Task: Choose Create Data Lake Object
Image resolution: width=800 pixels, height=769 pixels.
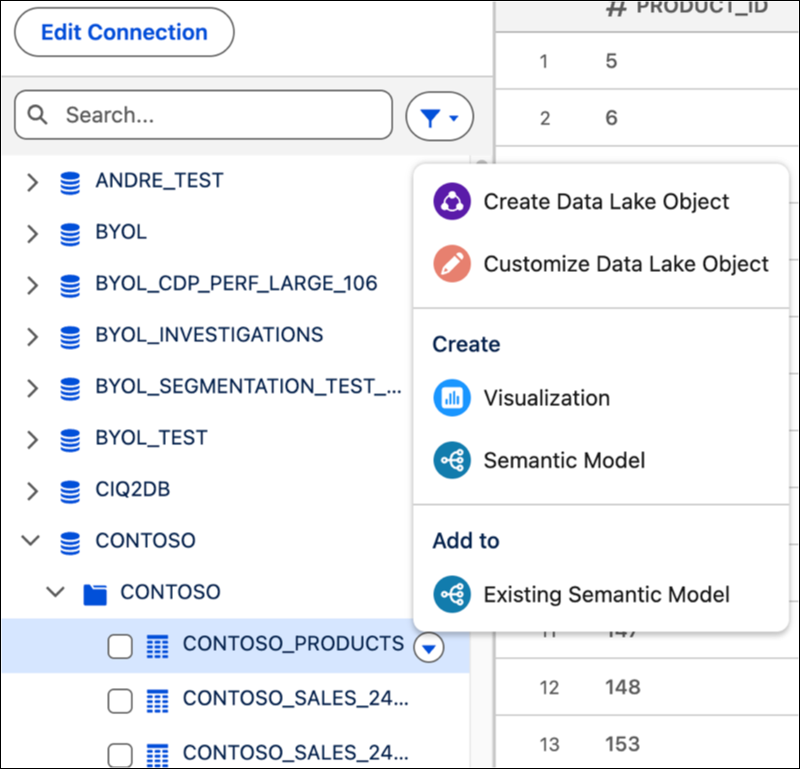Action: [601, 202]
